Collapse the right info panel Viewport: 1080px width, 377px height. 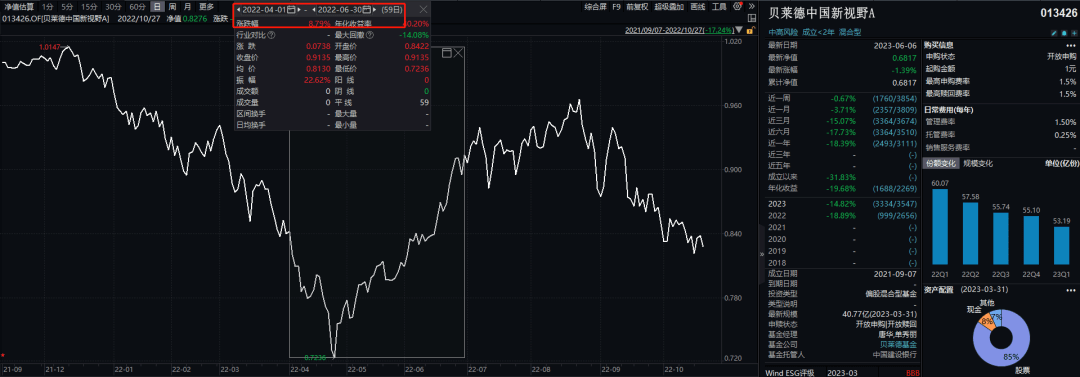pyautogui.click(x=761, y=254)
